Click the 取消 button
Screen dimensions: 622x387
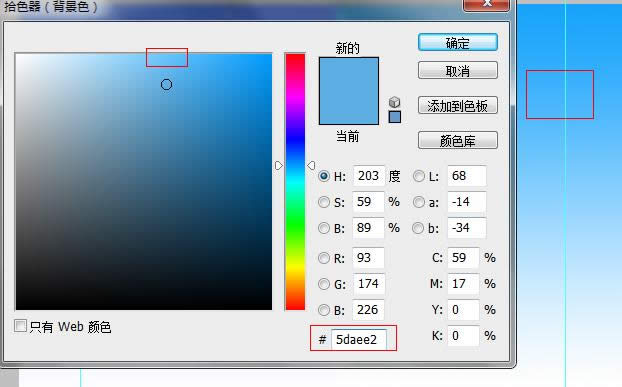click(458, 71)
